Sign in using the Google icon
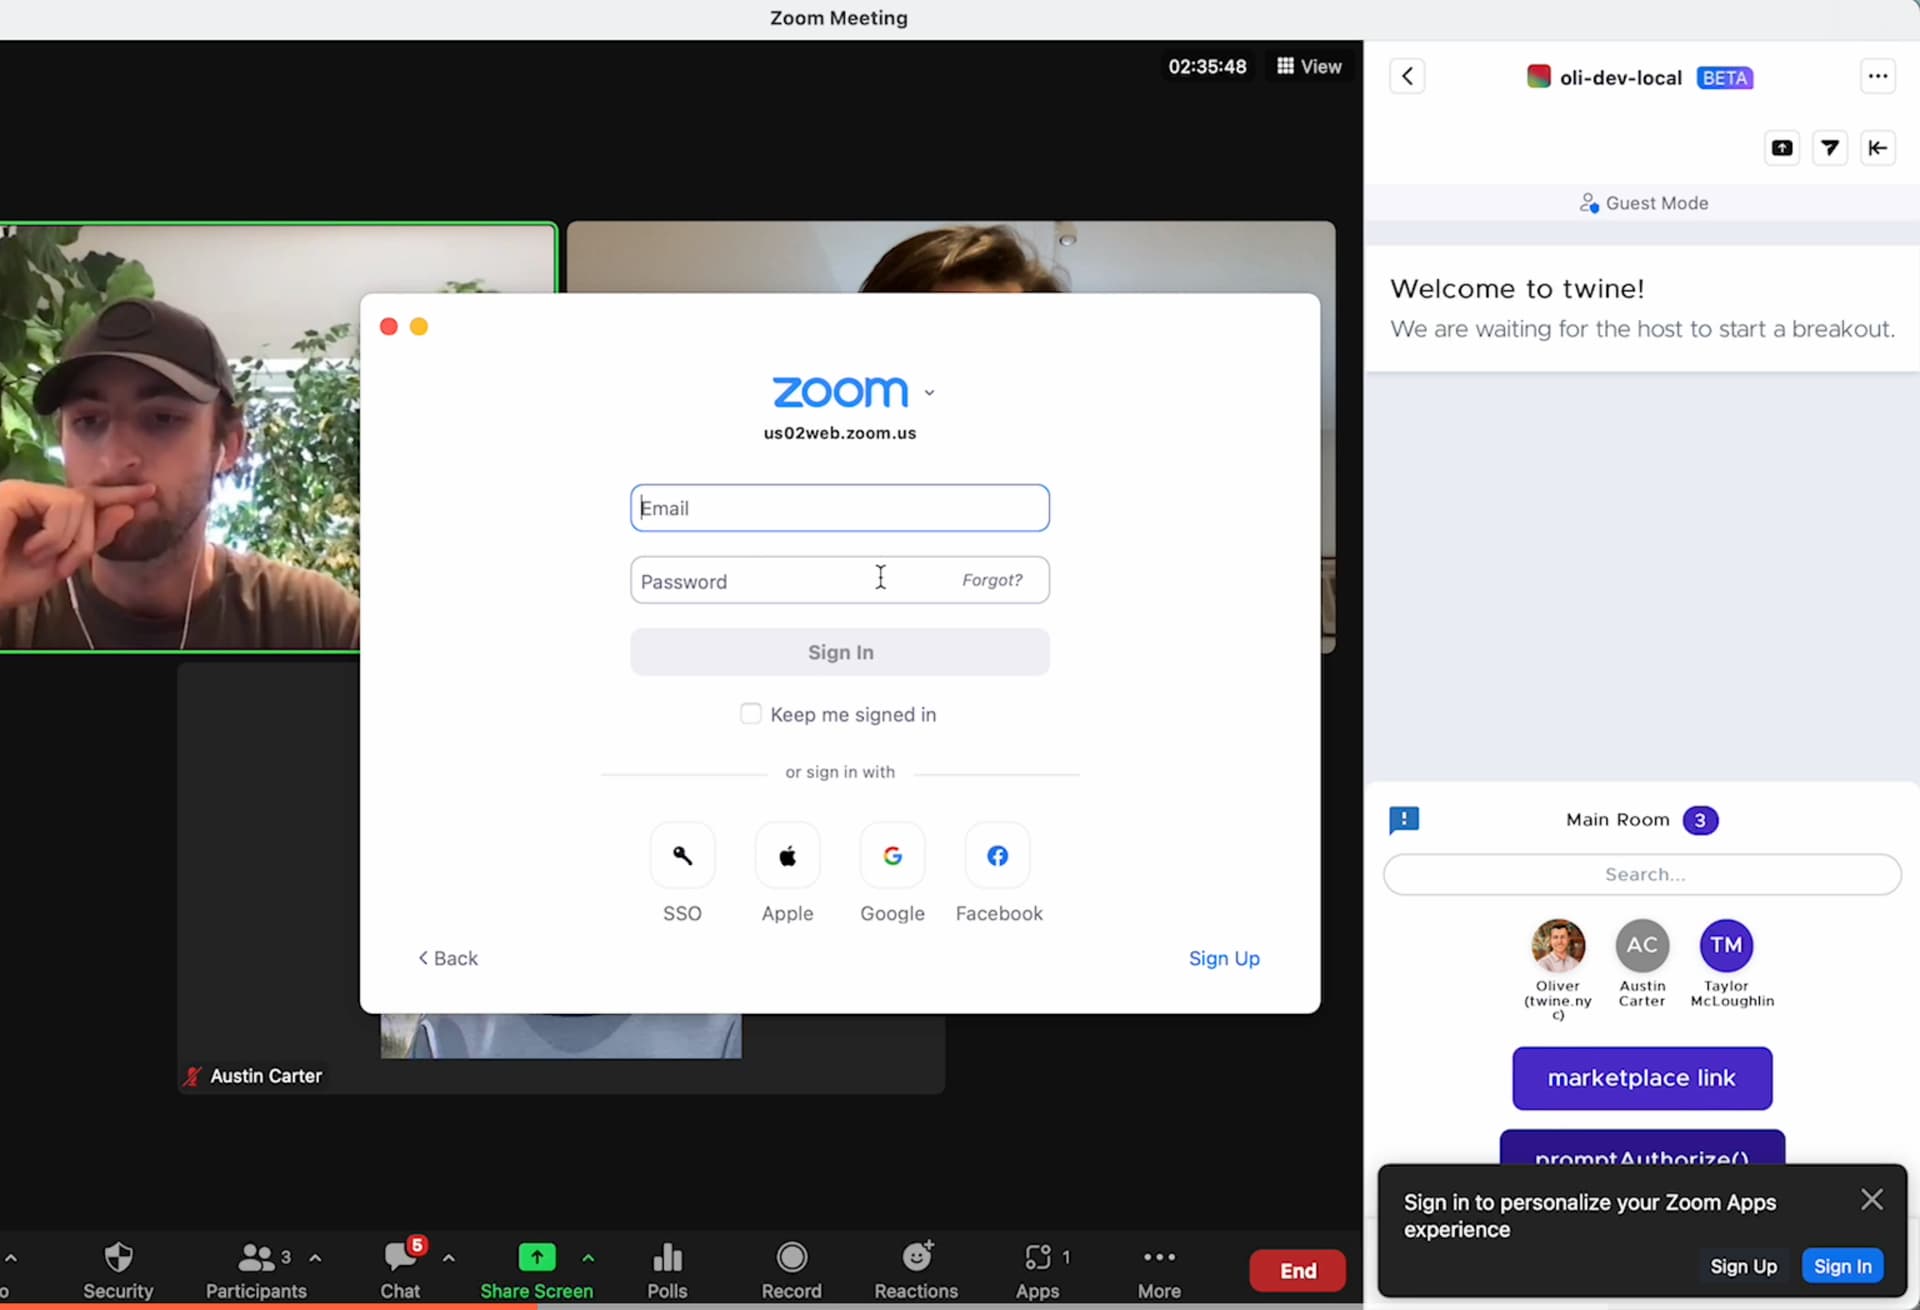1920x1310 pixels. pos(892,856)
